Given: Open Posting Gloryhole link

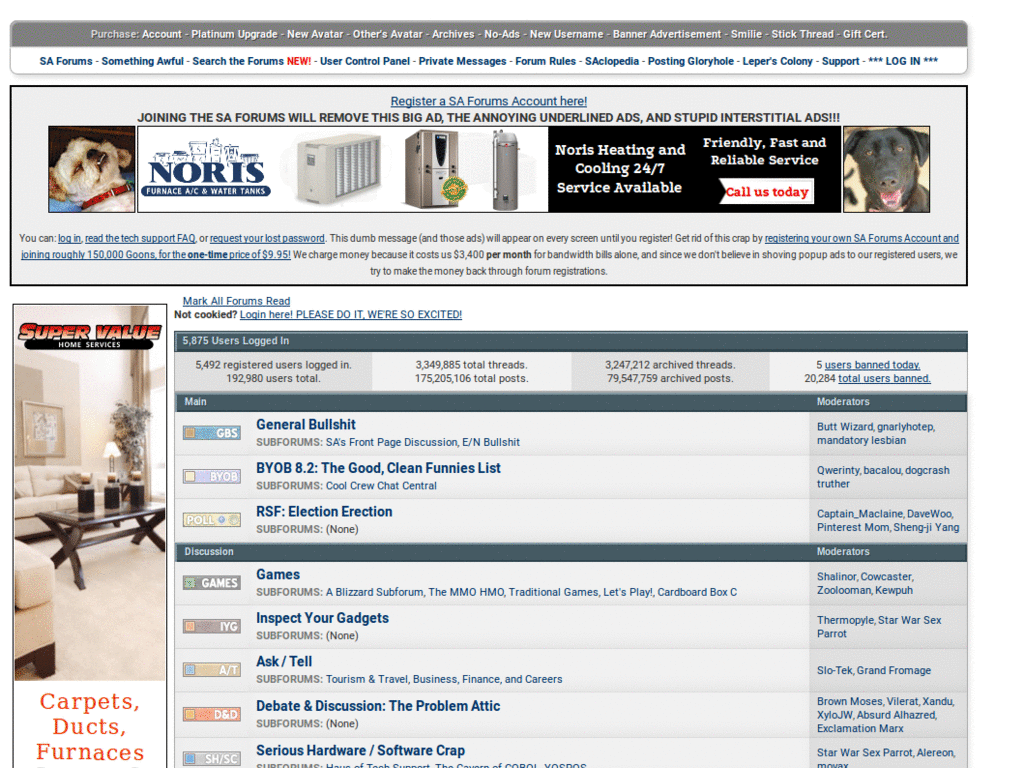Looking at the screenshot, I should pos(691,61).
